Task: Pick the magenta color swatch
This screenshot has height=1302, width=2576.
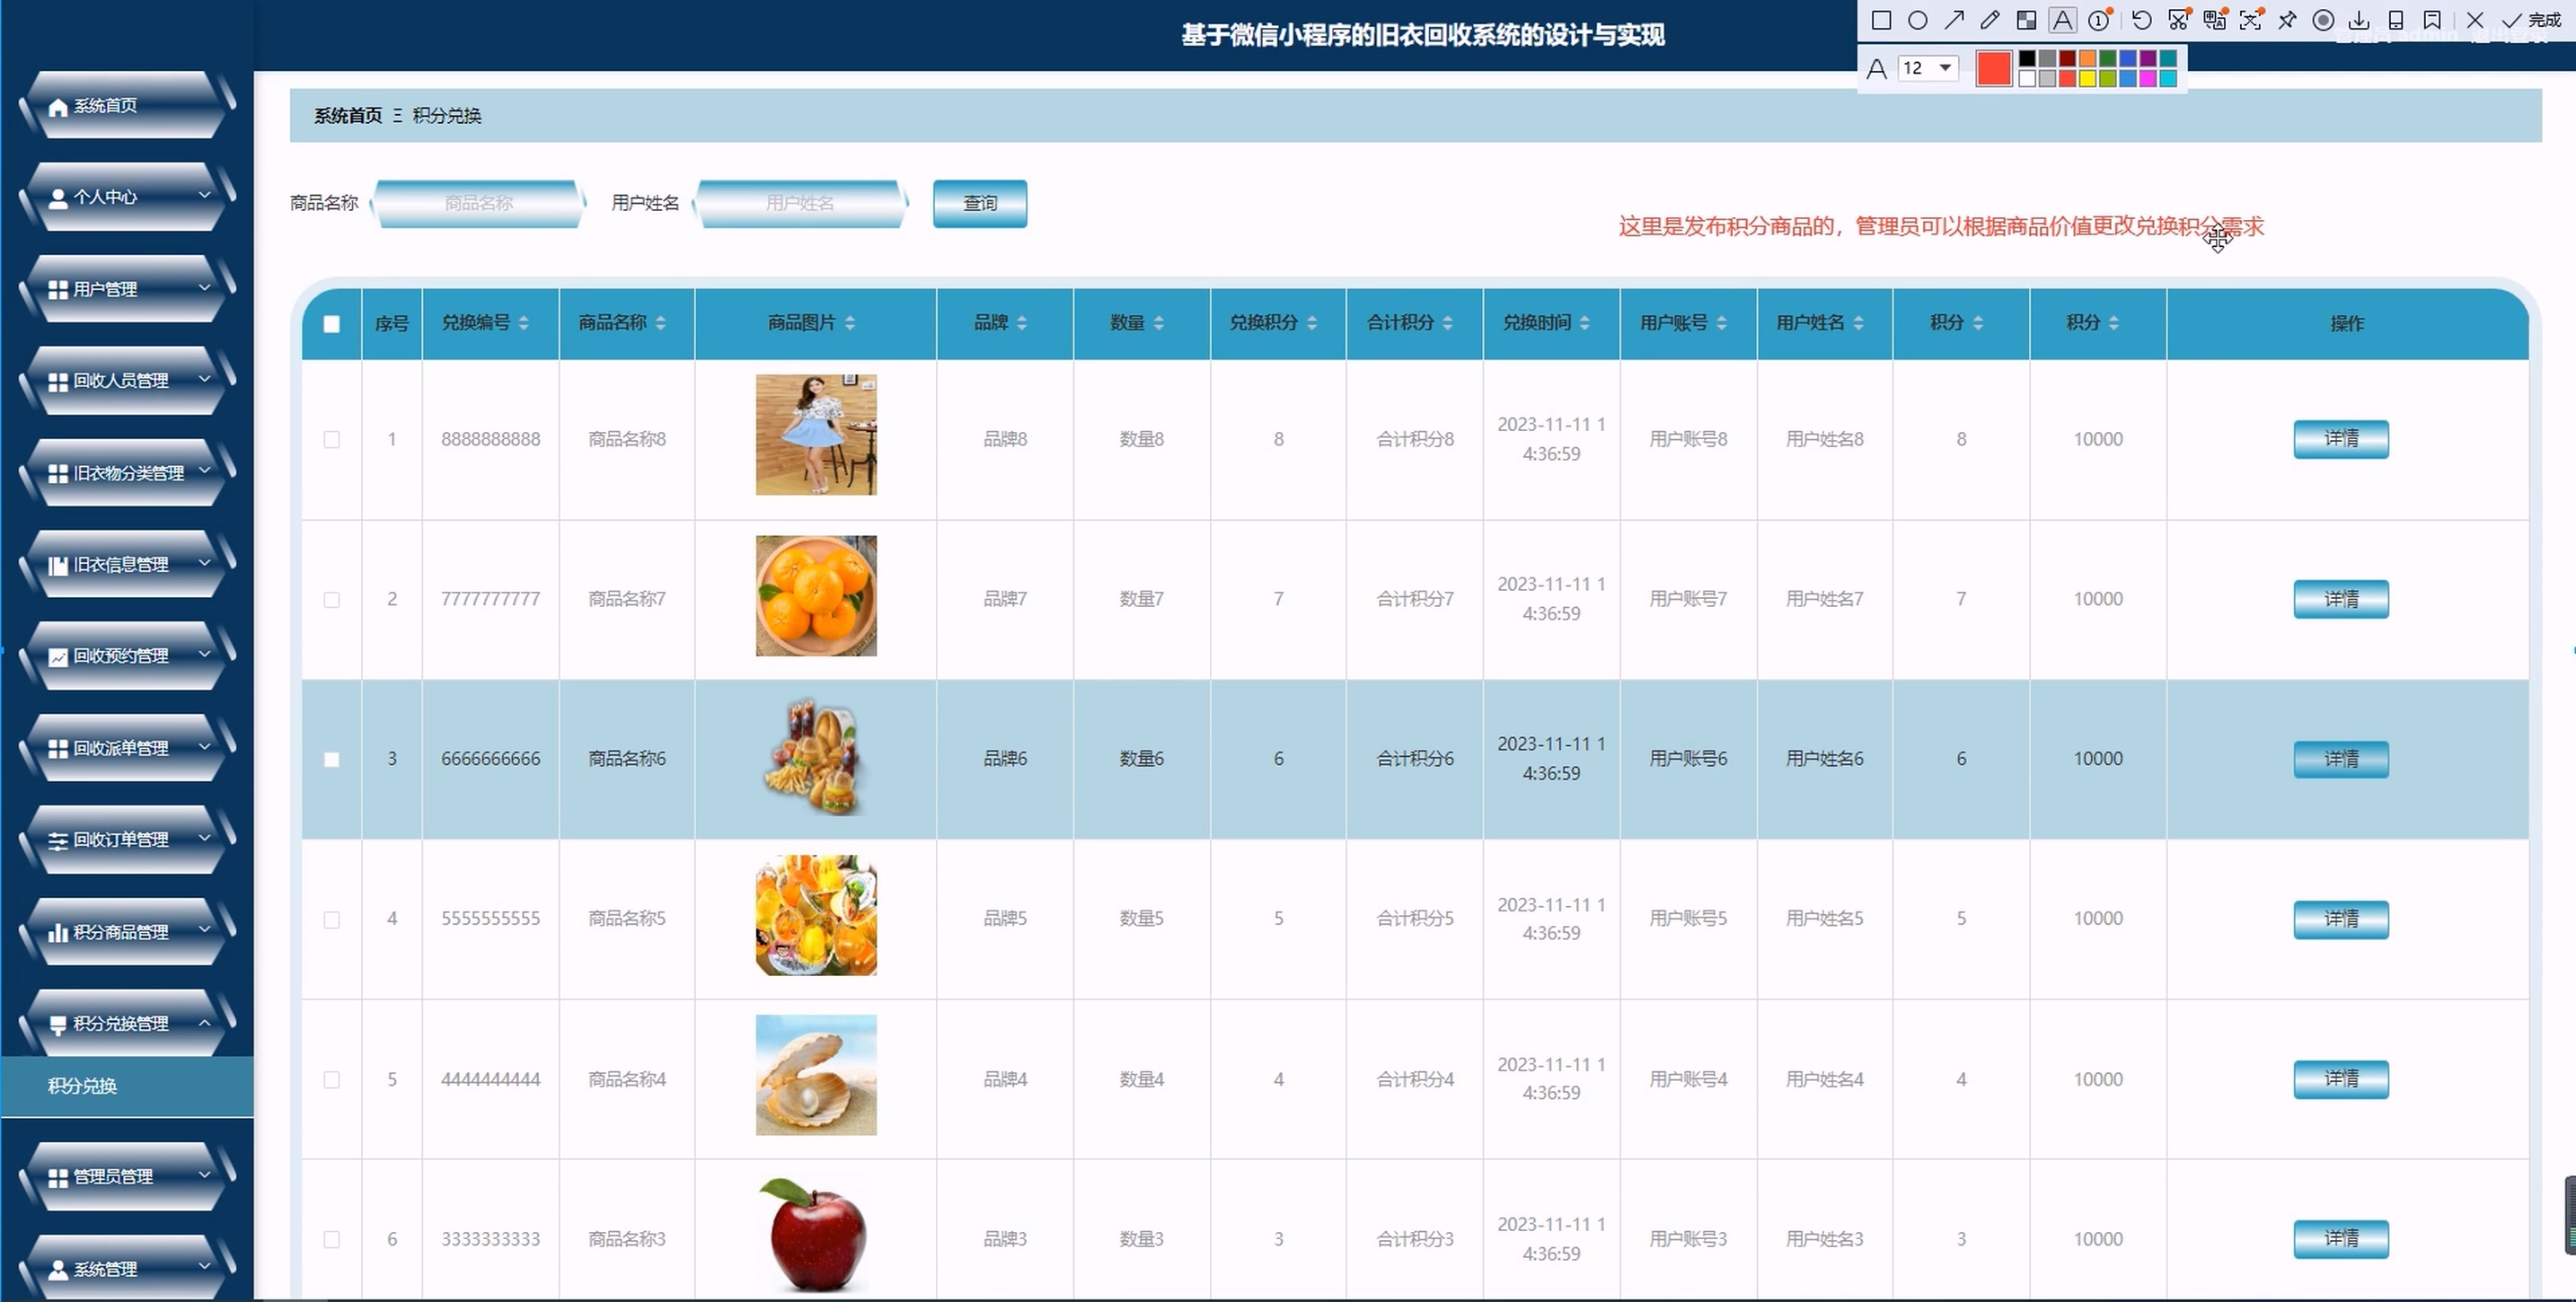Action: [2147, 78]
